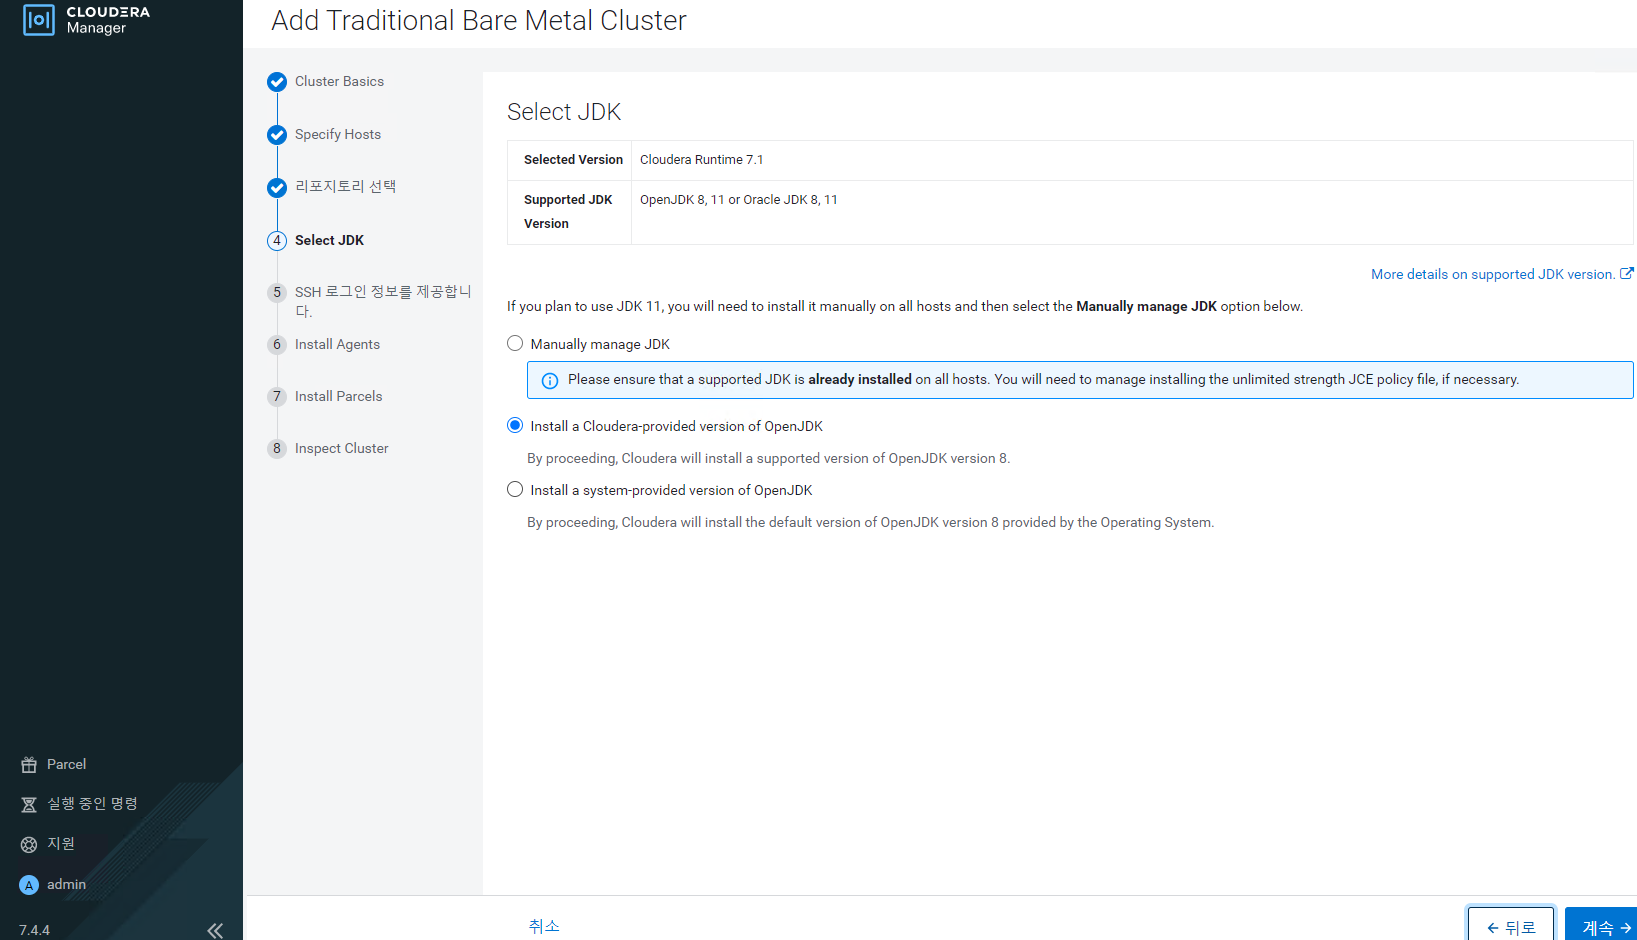Screen dimensions: 1637x940
Task: Go to Select JDK step
Action: coord(329,240)
